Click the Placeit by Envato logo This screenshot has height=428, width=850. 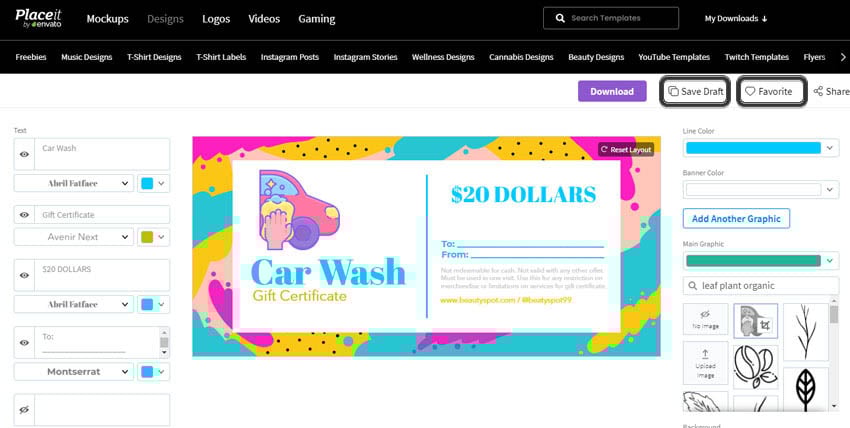coord(38,18)
